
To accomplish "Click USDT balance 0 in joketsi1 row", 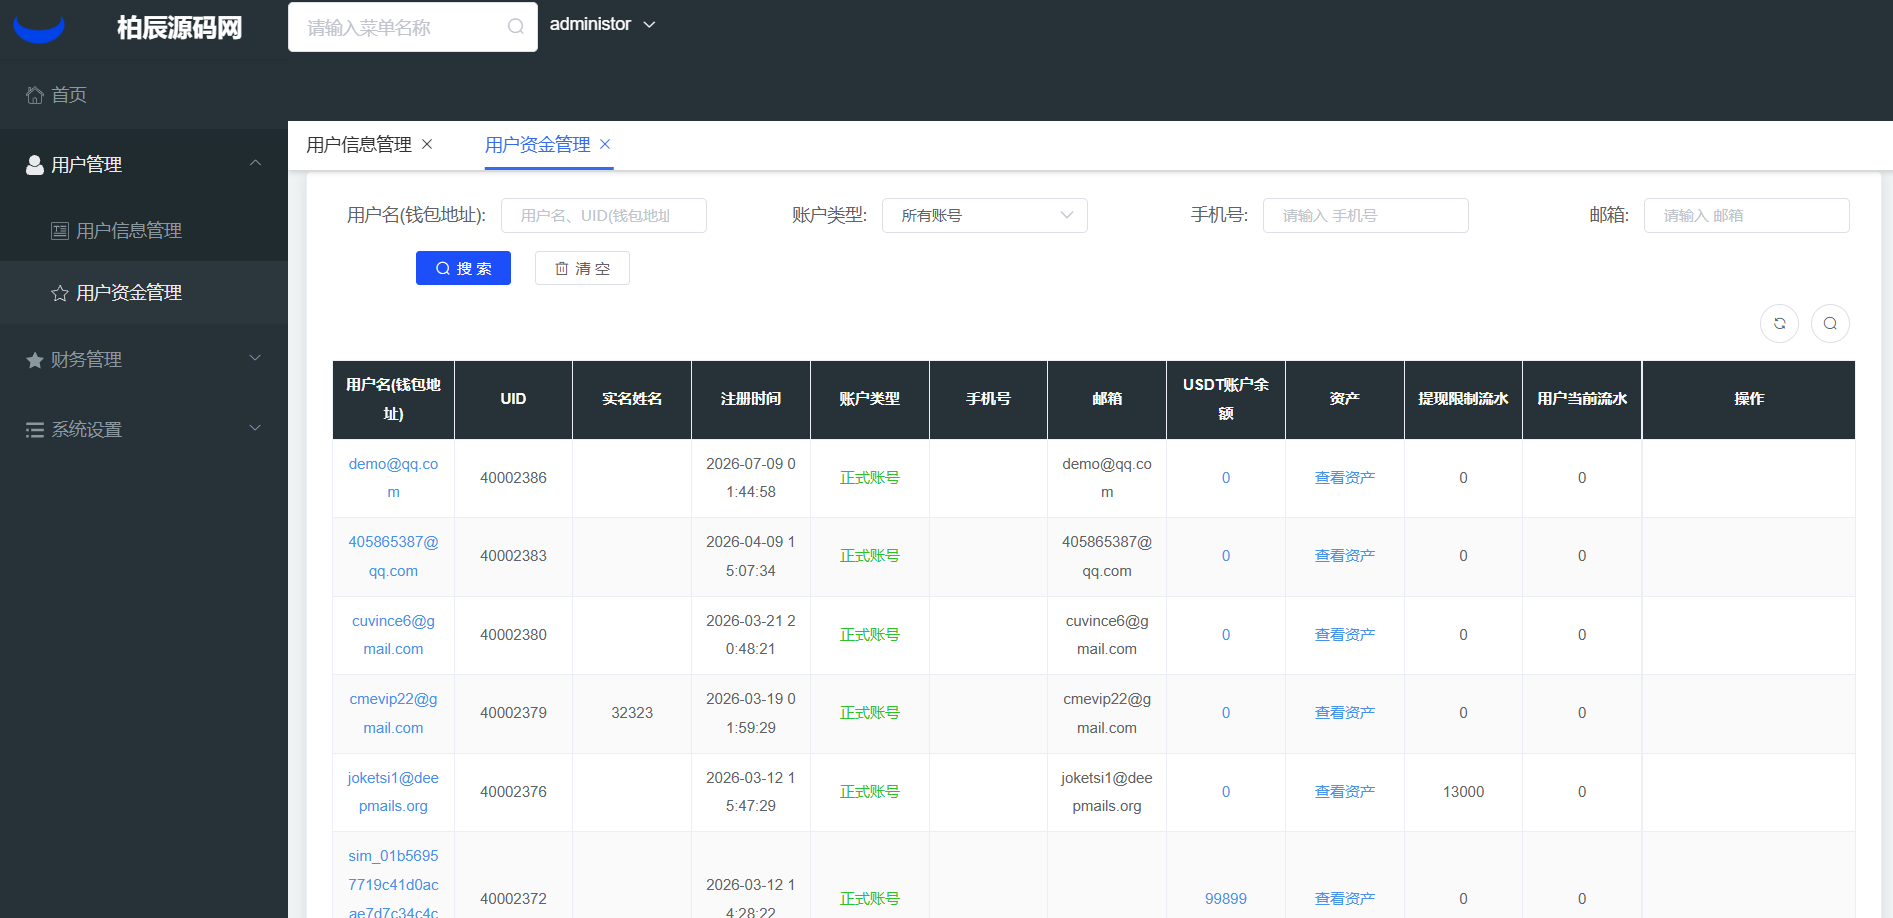I will [x=1226, y=792].
